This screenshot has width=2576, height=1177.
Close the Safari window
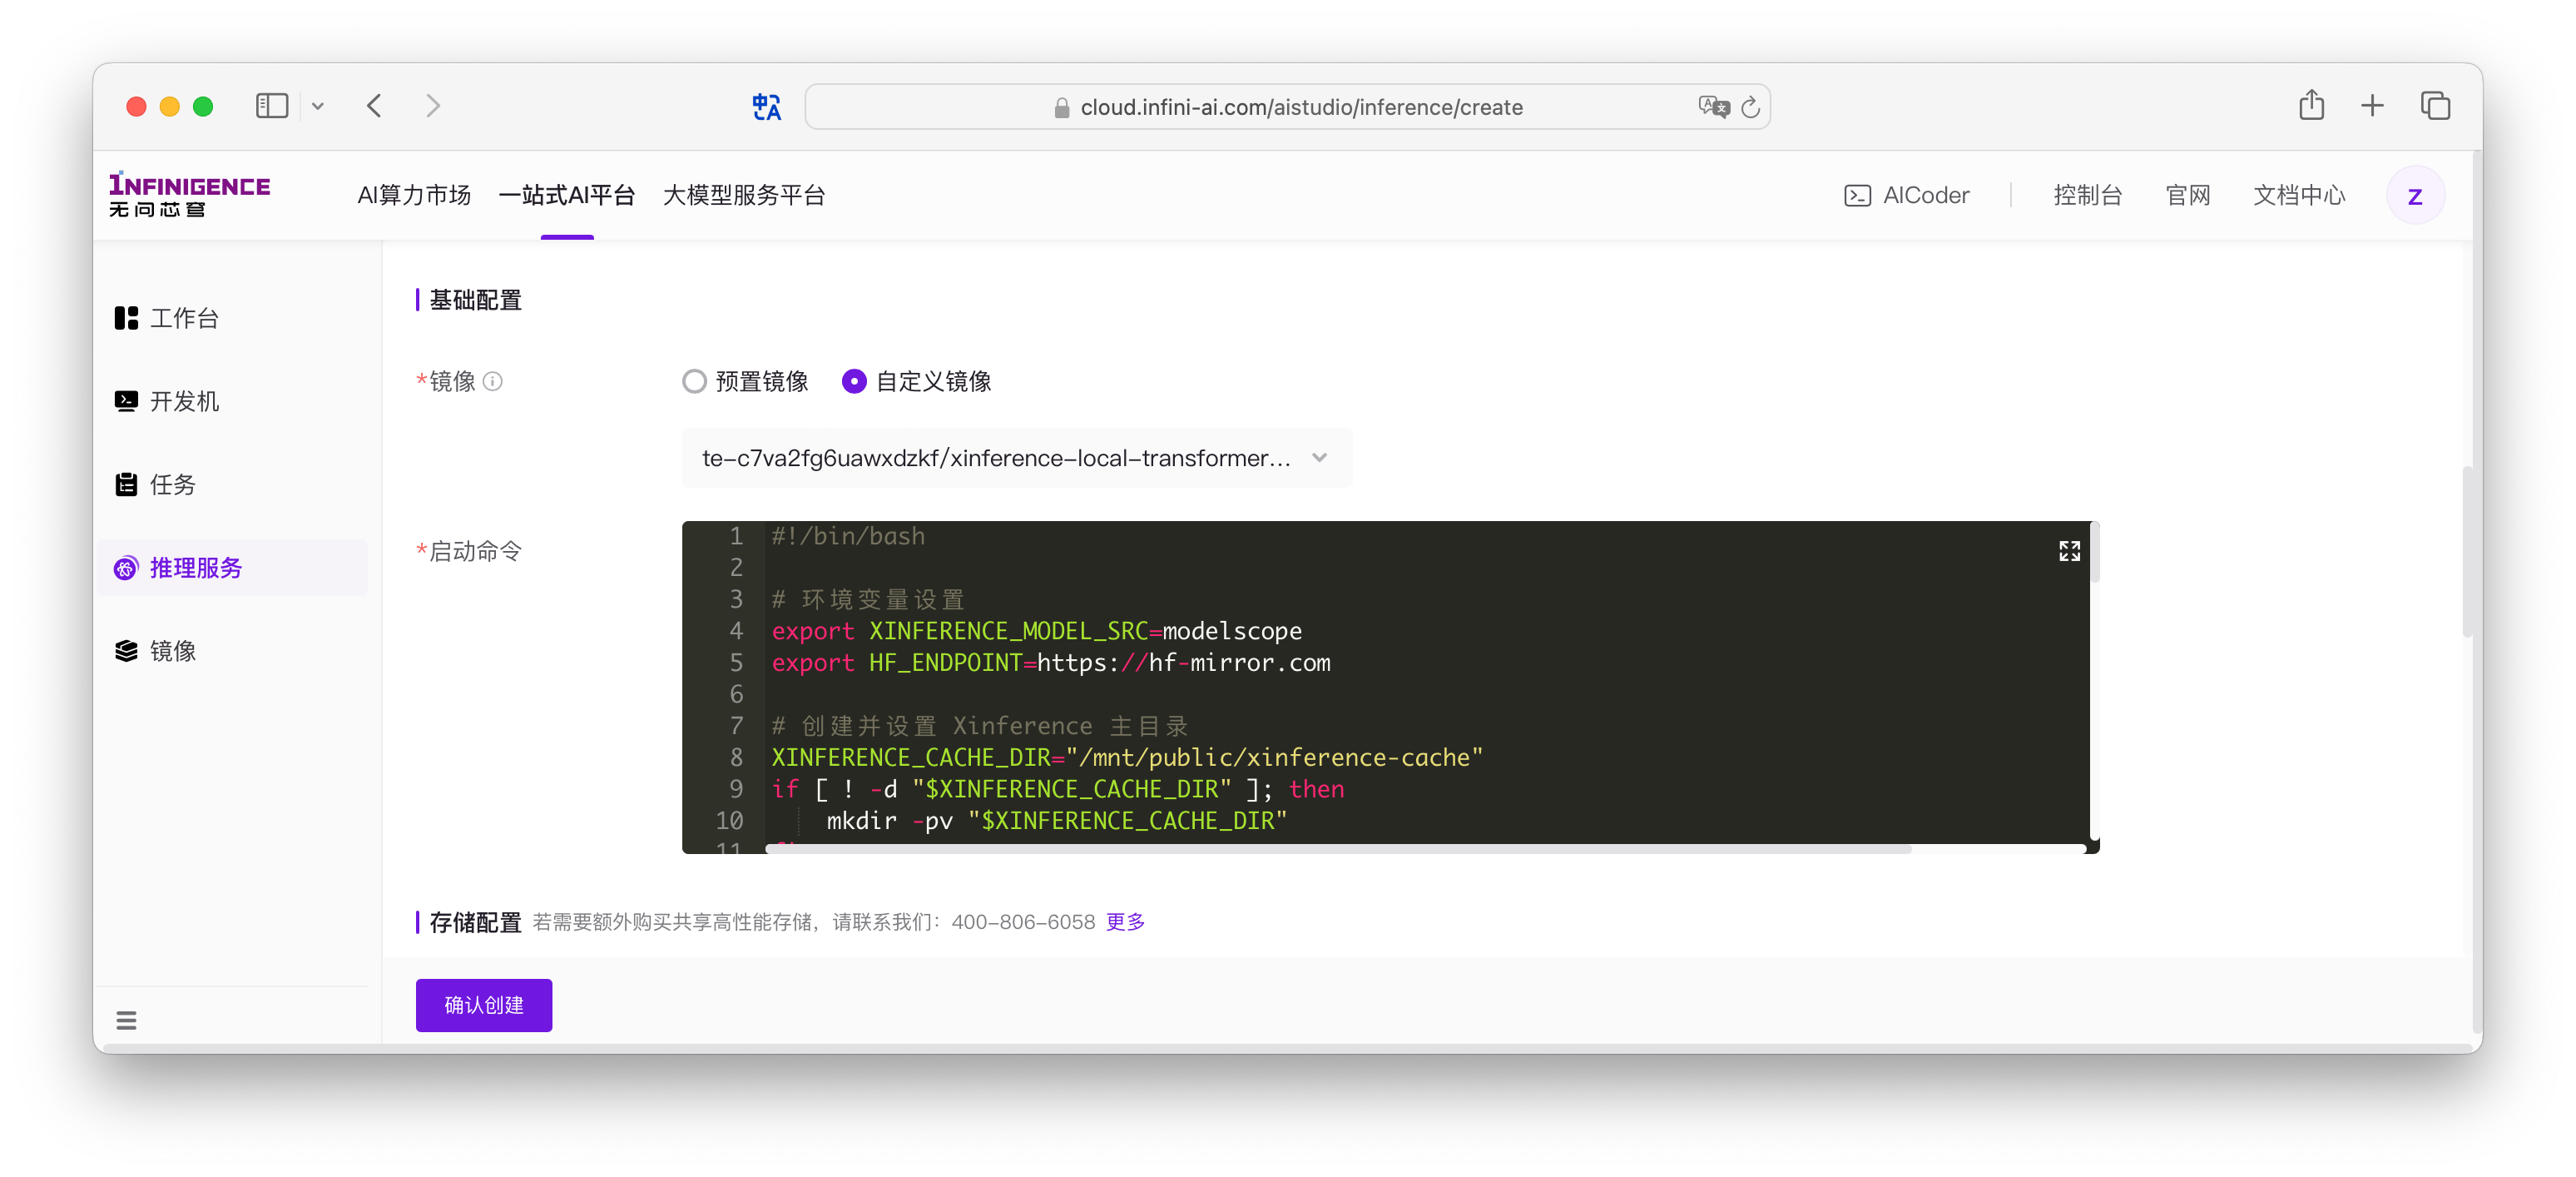[x=136, y=106]
